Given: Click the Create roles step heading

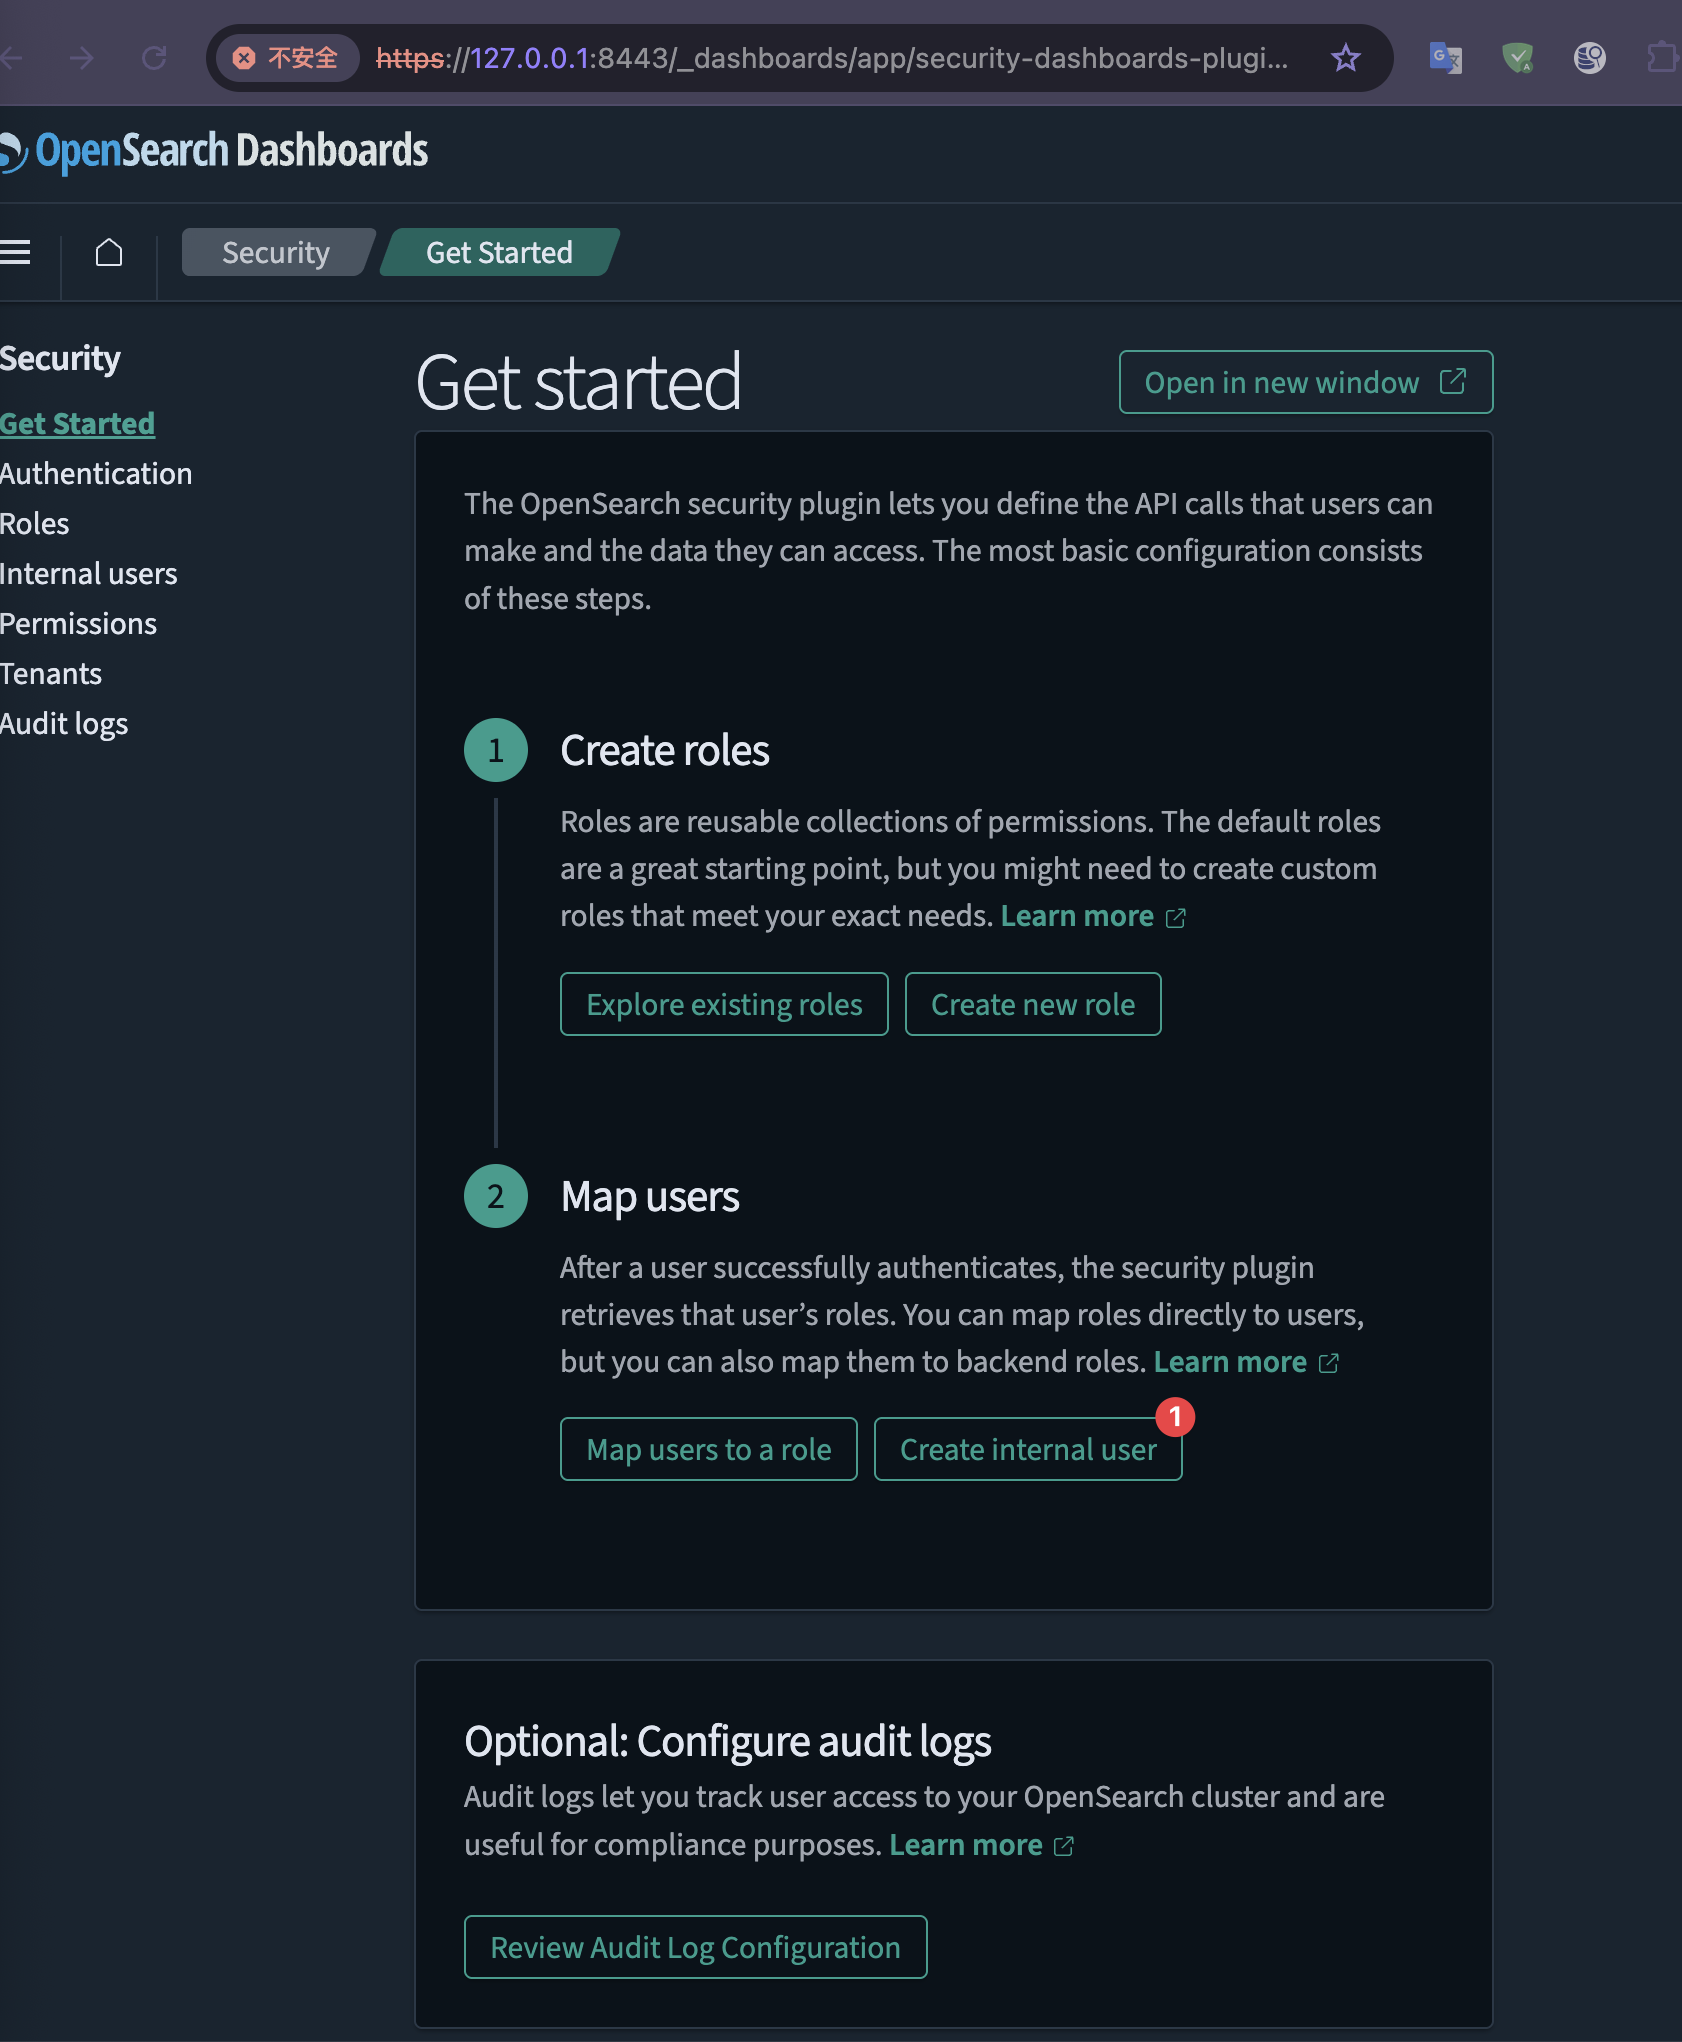Looking at the screenshot, I should point(665,750).
